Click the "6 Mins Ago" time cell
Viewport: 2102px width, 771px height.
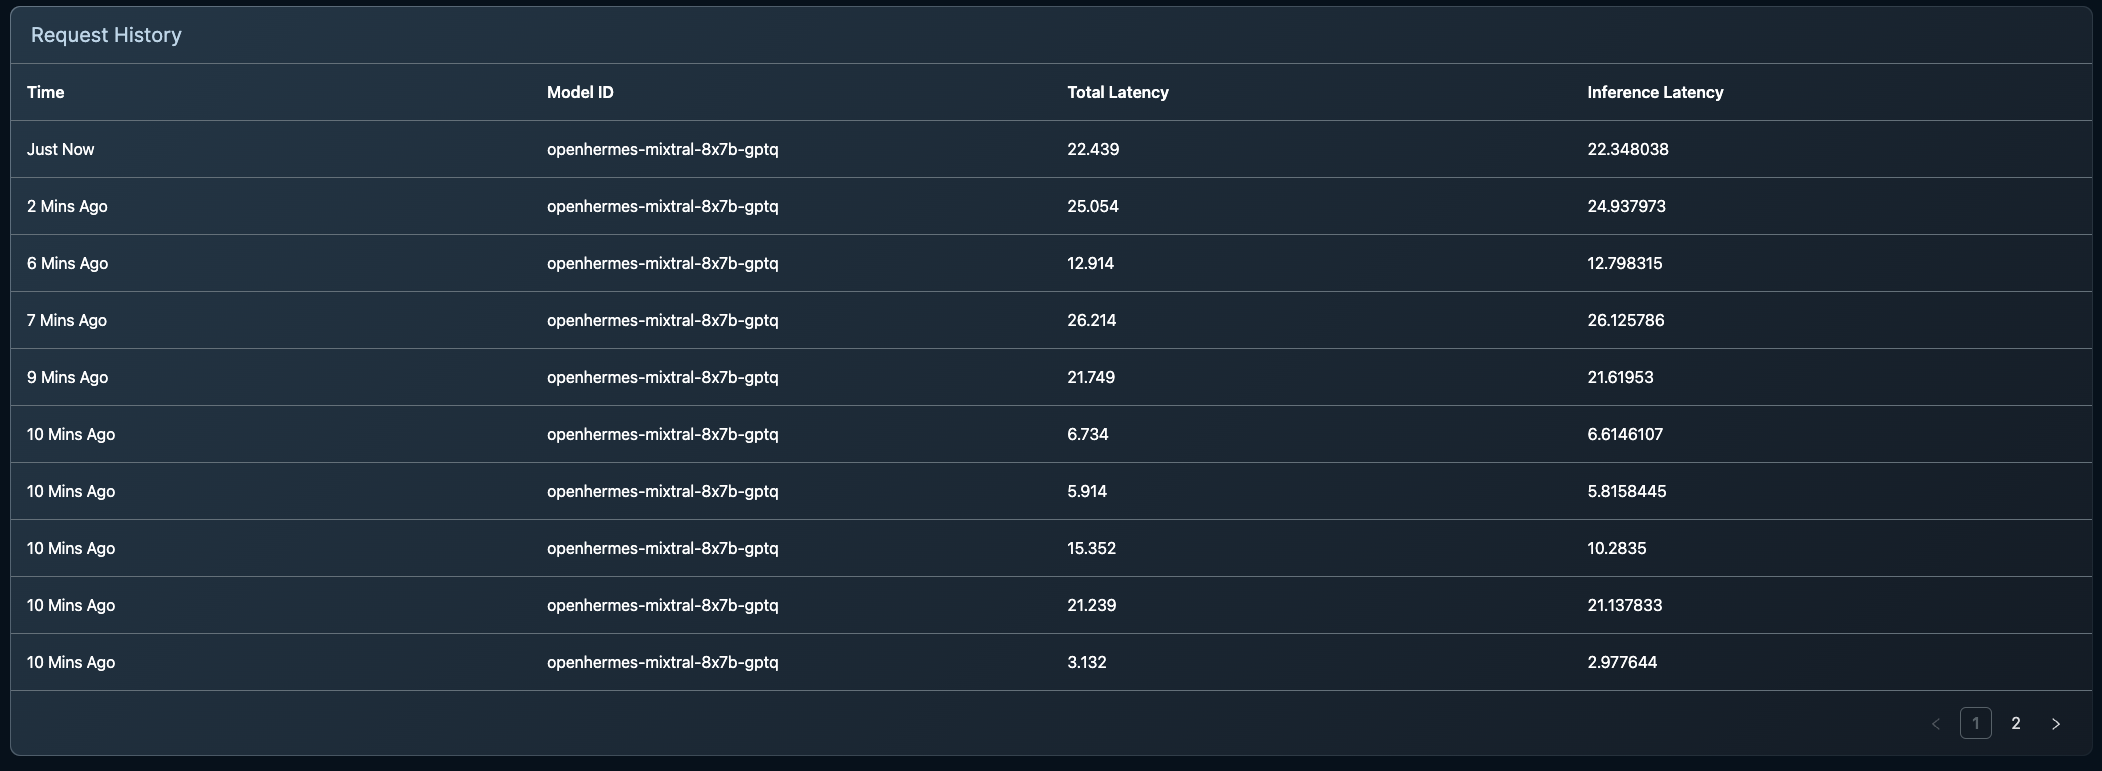click(x=67, y=263)
